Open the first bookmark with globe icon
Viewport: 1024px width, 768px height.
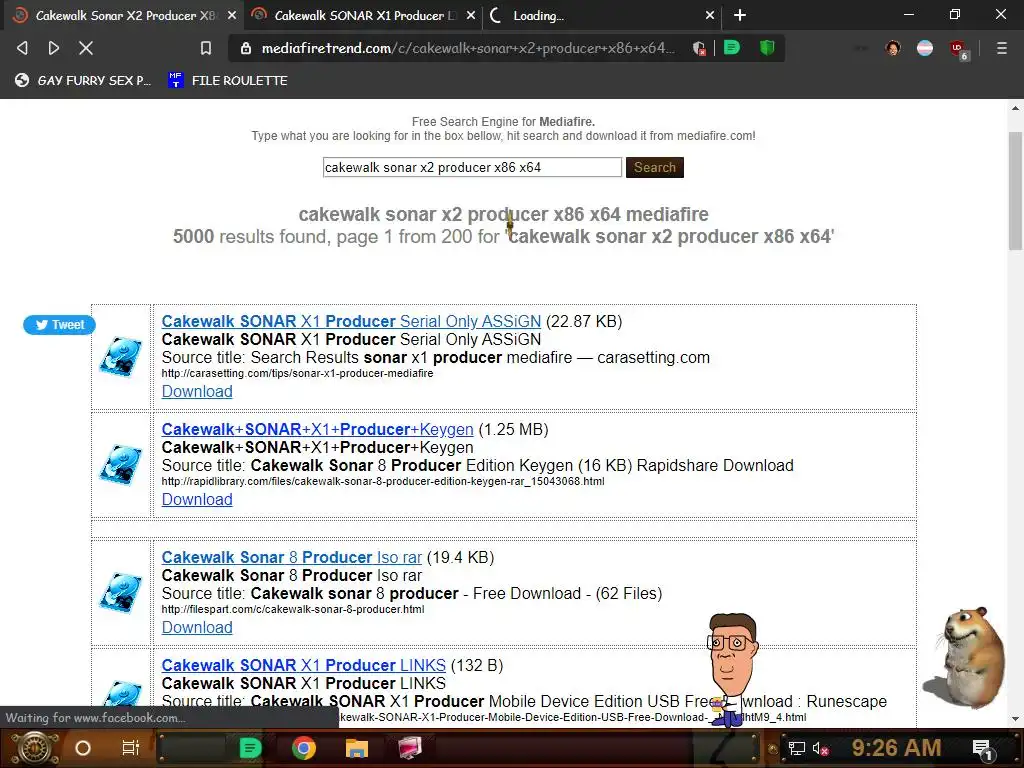tap(83, 80)
